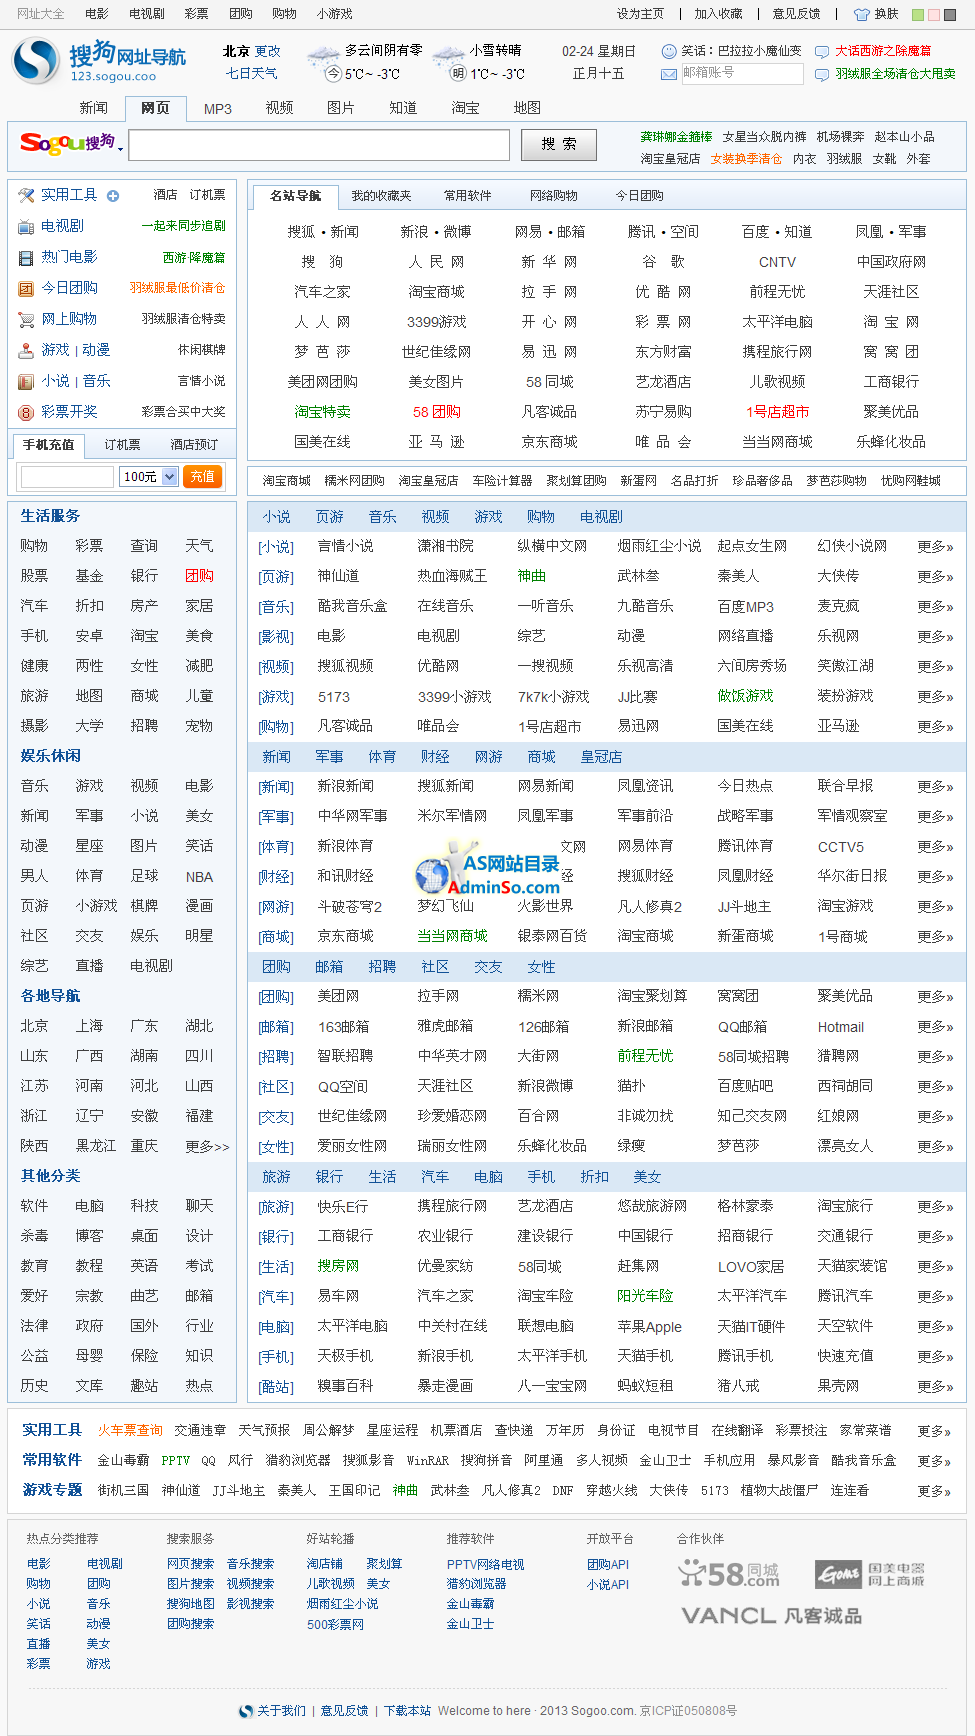Open the 淘宝特卖 link
This screenshot has height=1736, width=975.
coord(323,412)
